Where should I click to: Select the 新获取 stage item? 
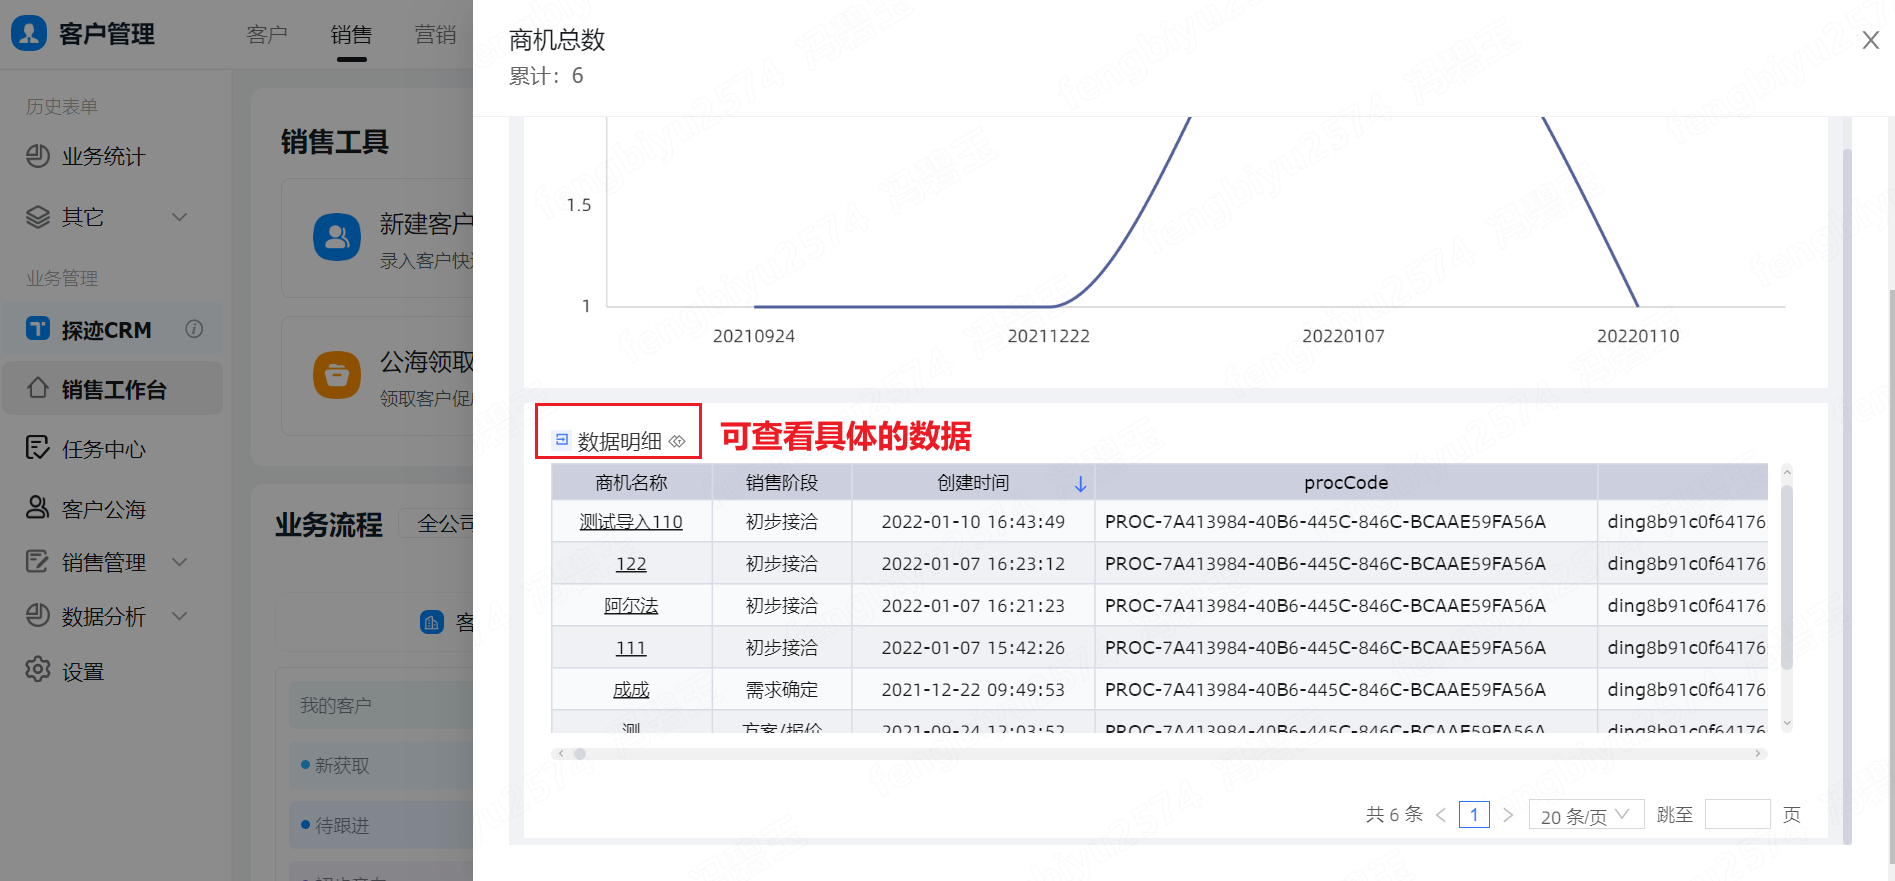381,765
